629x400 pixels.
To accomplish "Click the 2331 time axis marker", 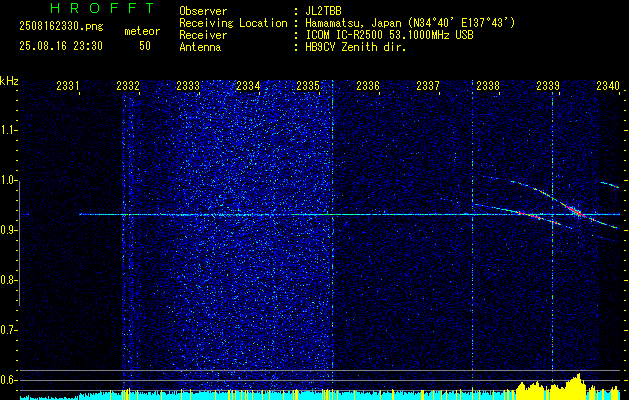I will pyautogui.click(x=67, y=86).
